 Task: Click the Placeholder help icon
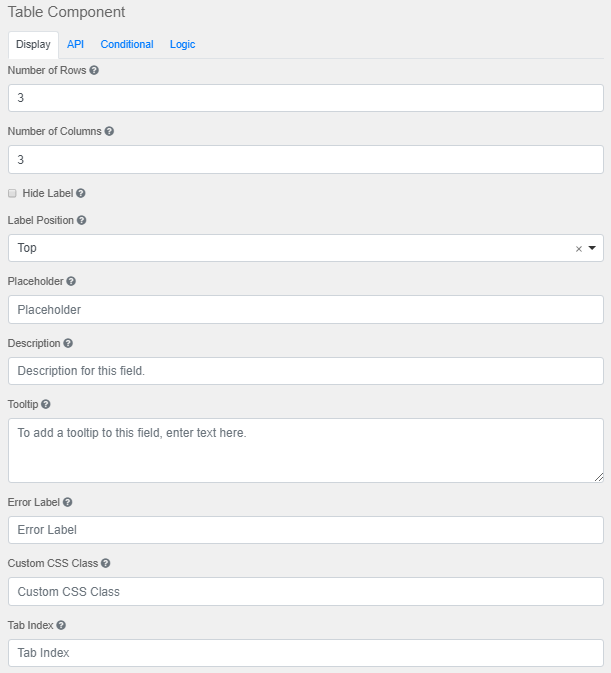pyautogui.click(x=71, y=282)
